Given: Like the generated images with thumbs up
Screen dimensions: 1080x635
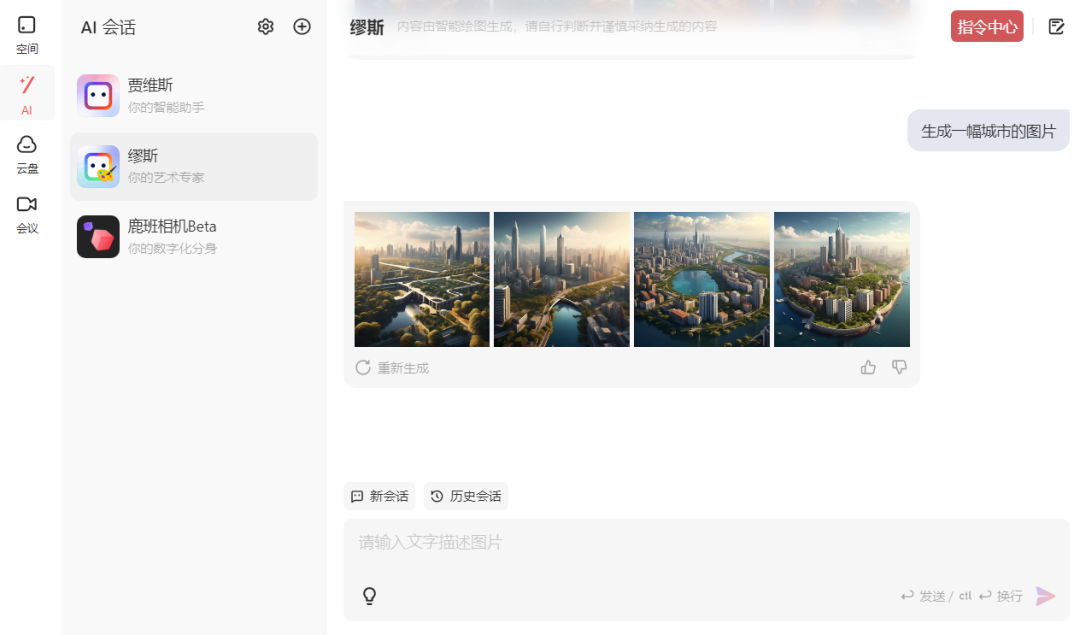Looking at the screenshot, I should [x=868, y=367].
